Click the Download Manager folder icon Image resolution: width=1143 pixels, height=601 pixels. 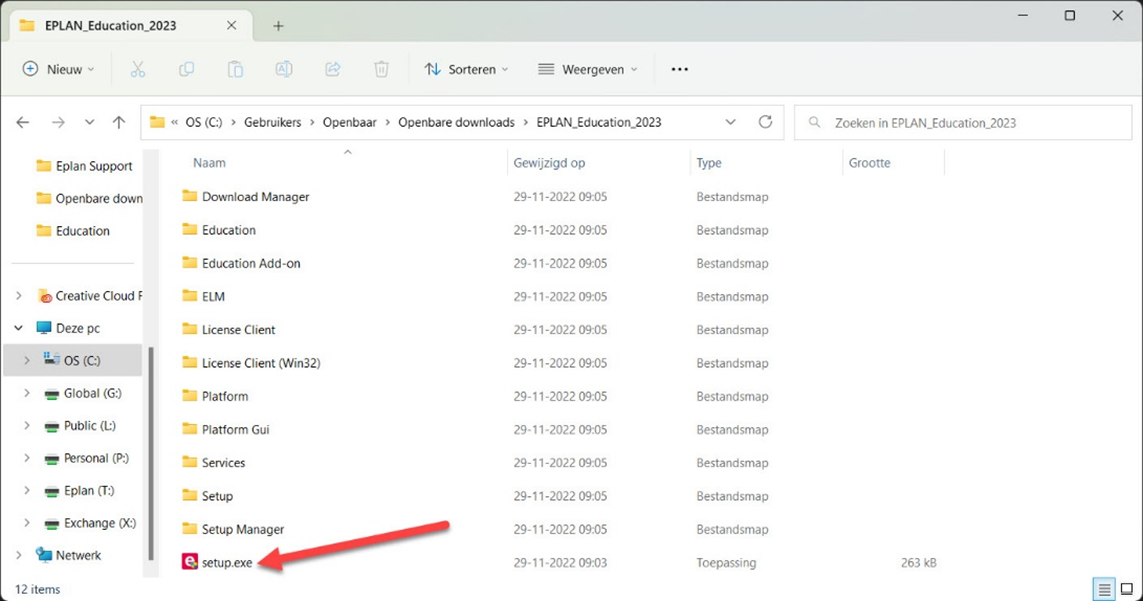pyautogui.click(x=190, y=195)
